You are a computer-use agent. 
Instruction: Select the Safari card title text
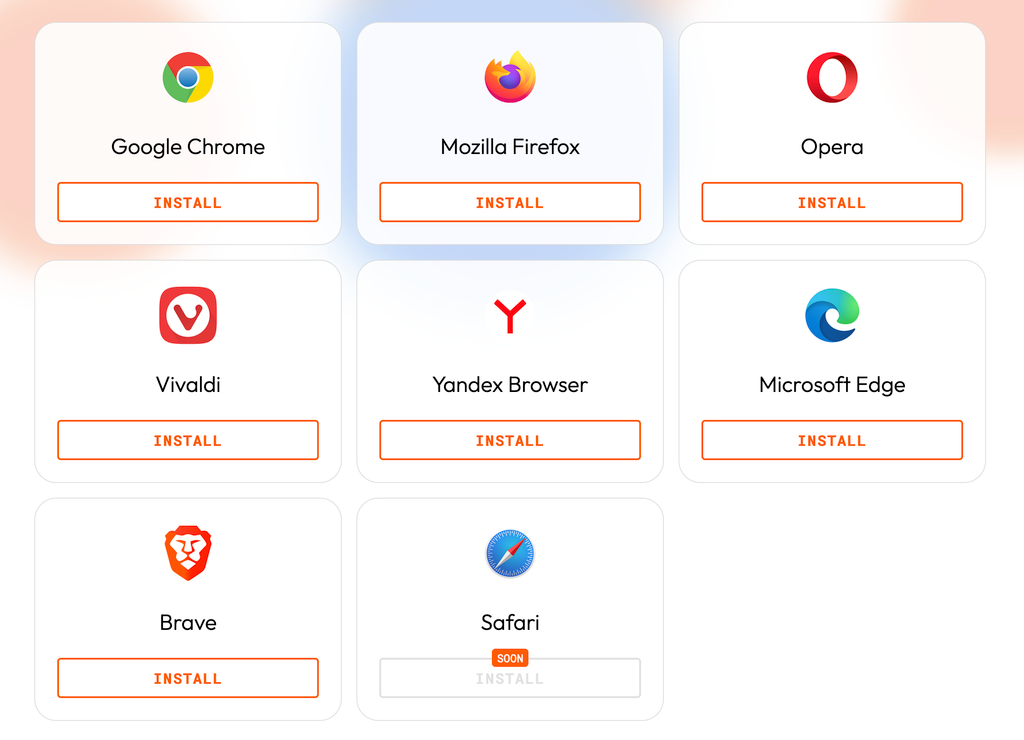tap(510, 622)
